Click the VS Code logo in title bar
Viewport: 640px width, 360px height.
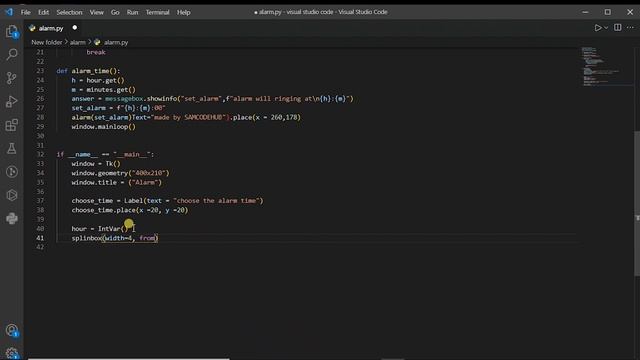point(9,12)
